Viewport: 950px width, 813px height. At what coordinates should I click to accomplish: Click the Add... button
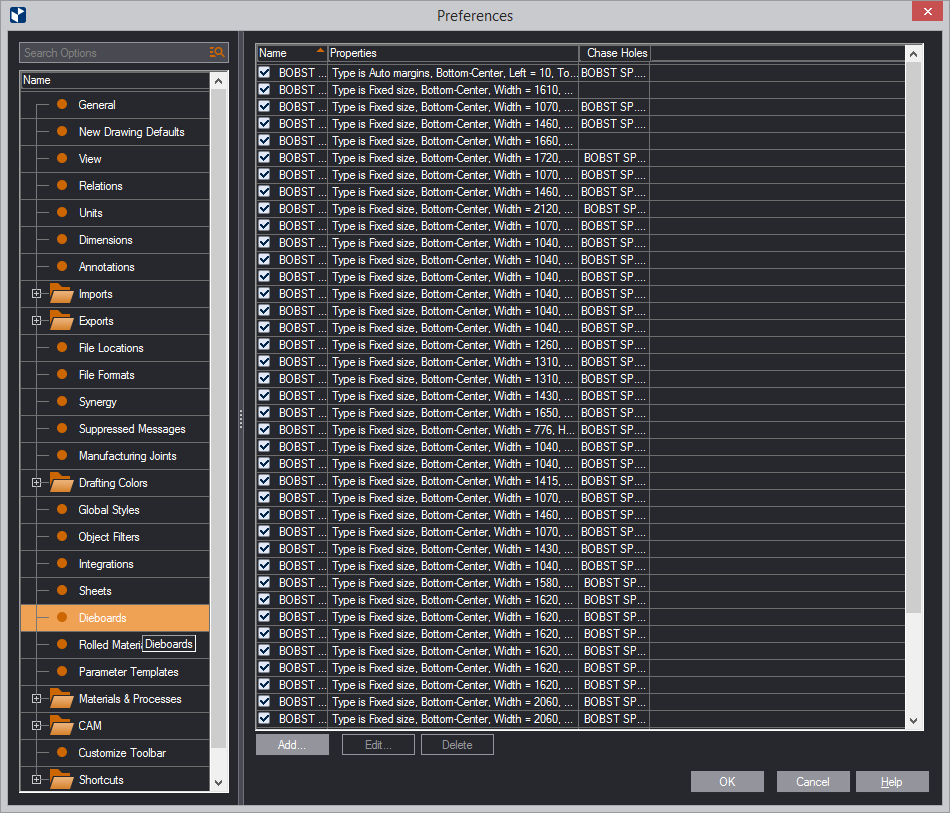click(292, 745)
